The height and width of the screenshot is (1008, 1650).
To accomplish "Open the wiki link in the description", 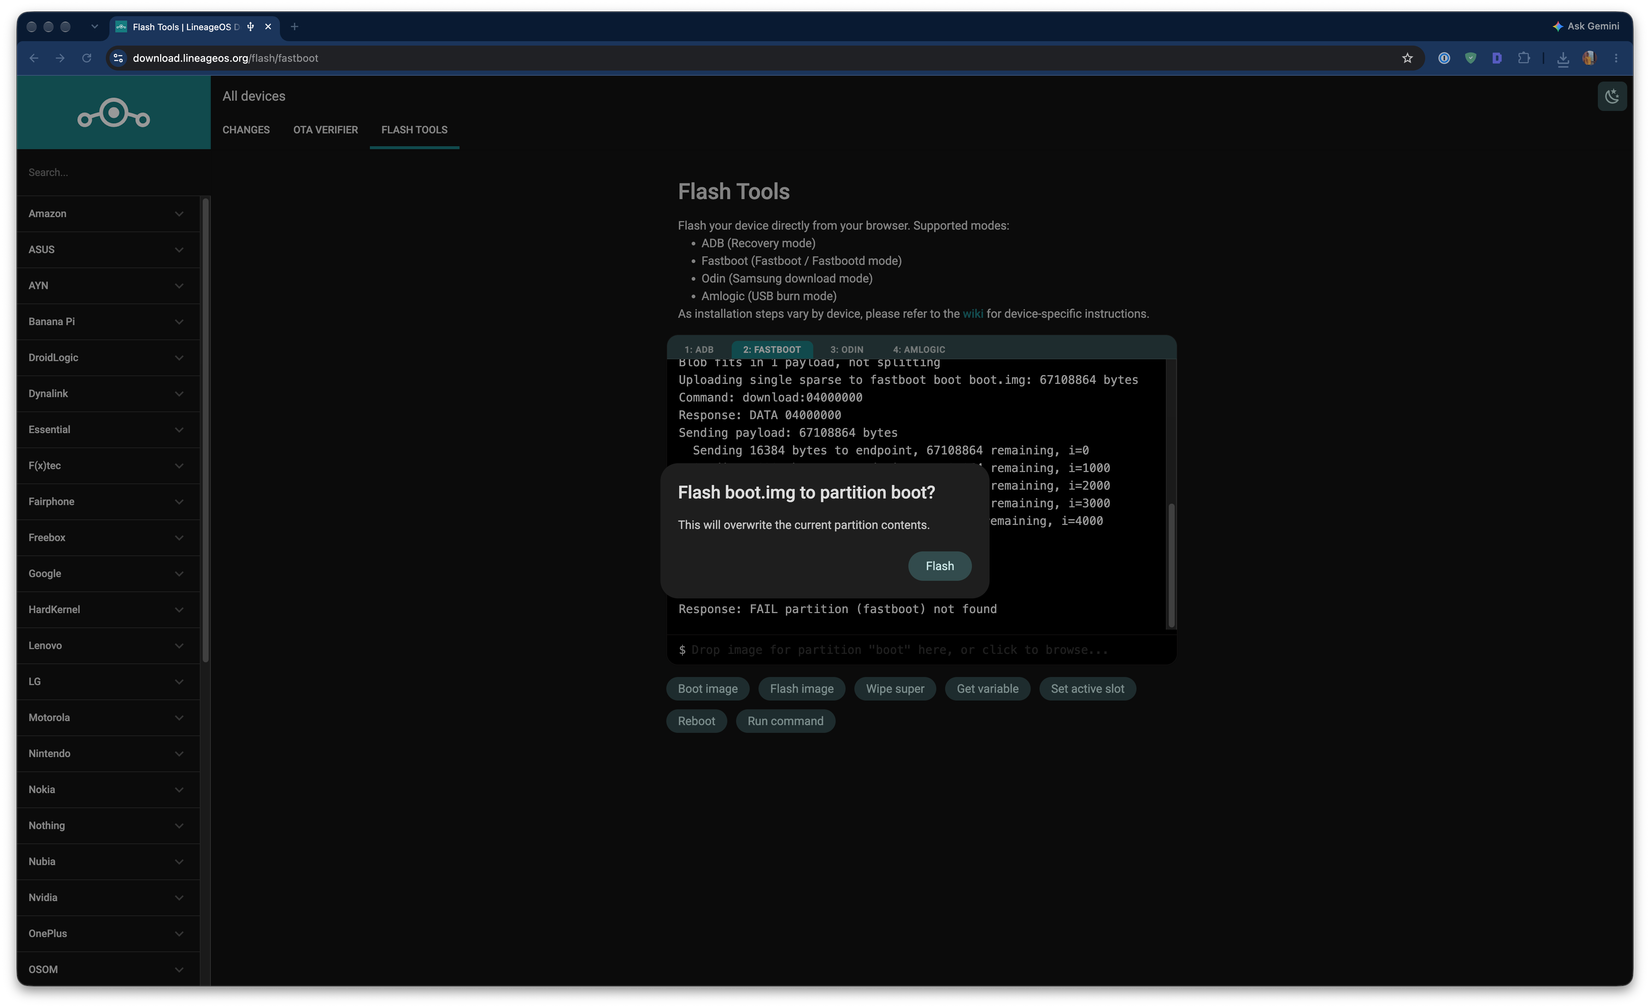I will point(973,314).
